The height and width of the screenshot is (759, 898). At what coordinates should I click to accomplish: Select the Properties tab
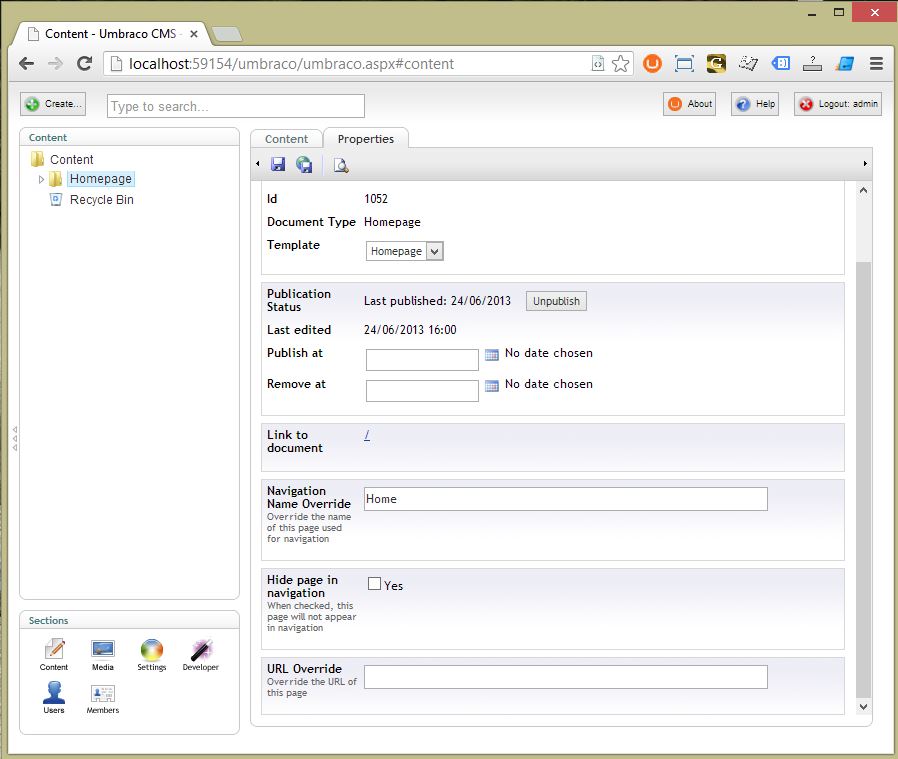(366, 139)
